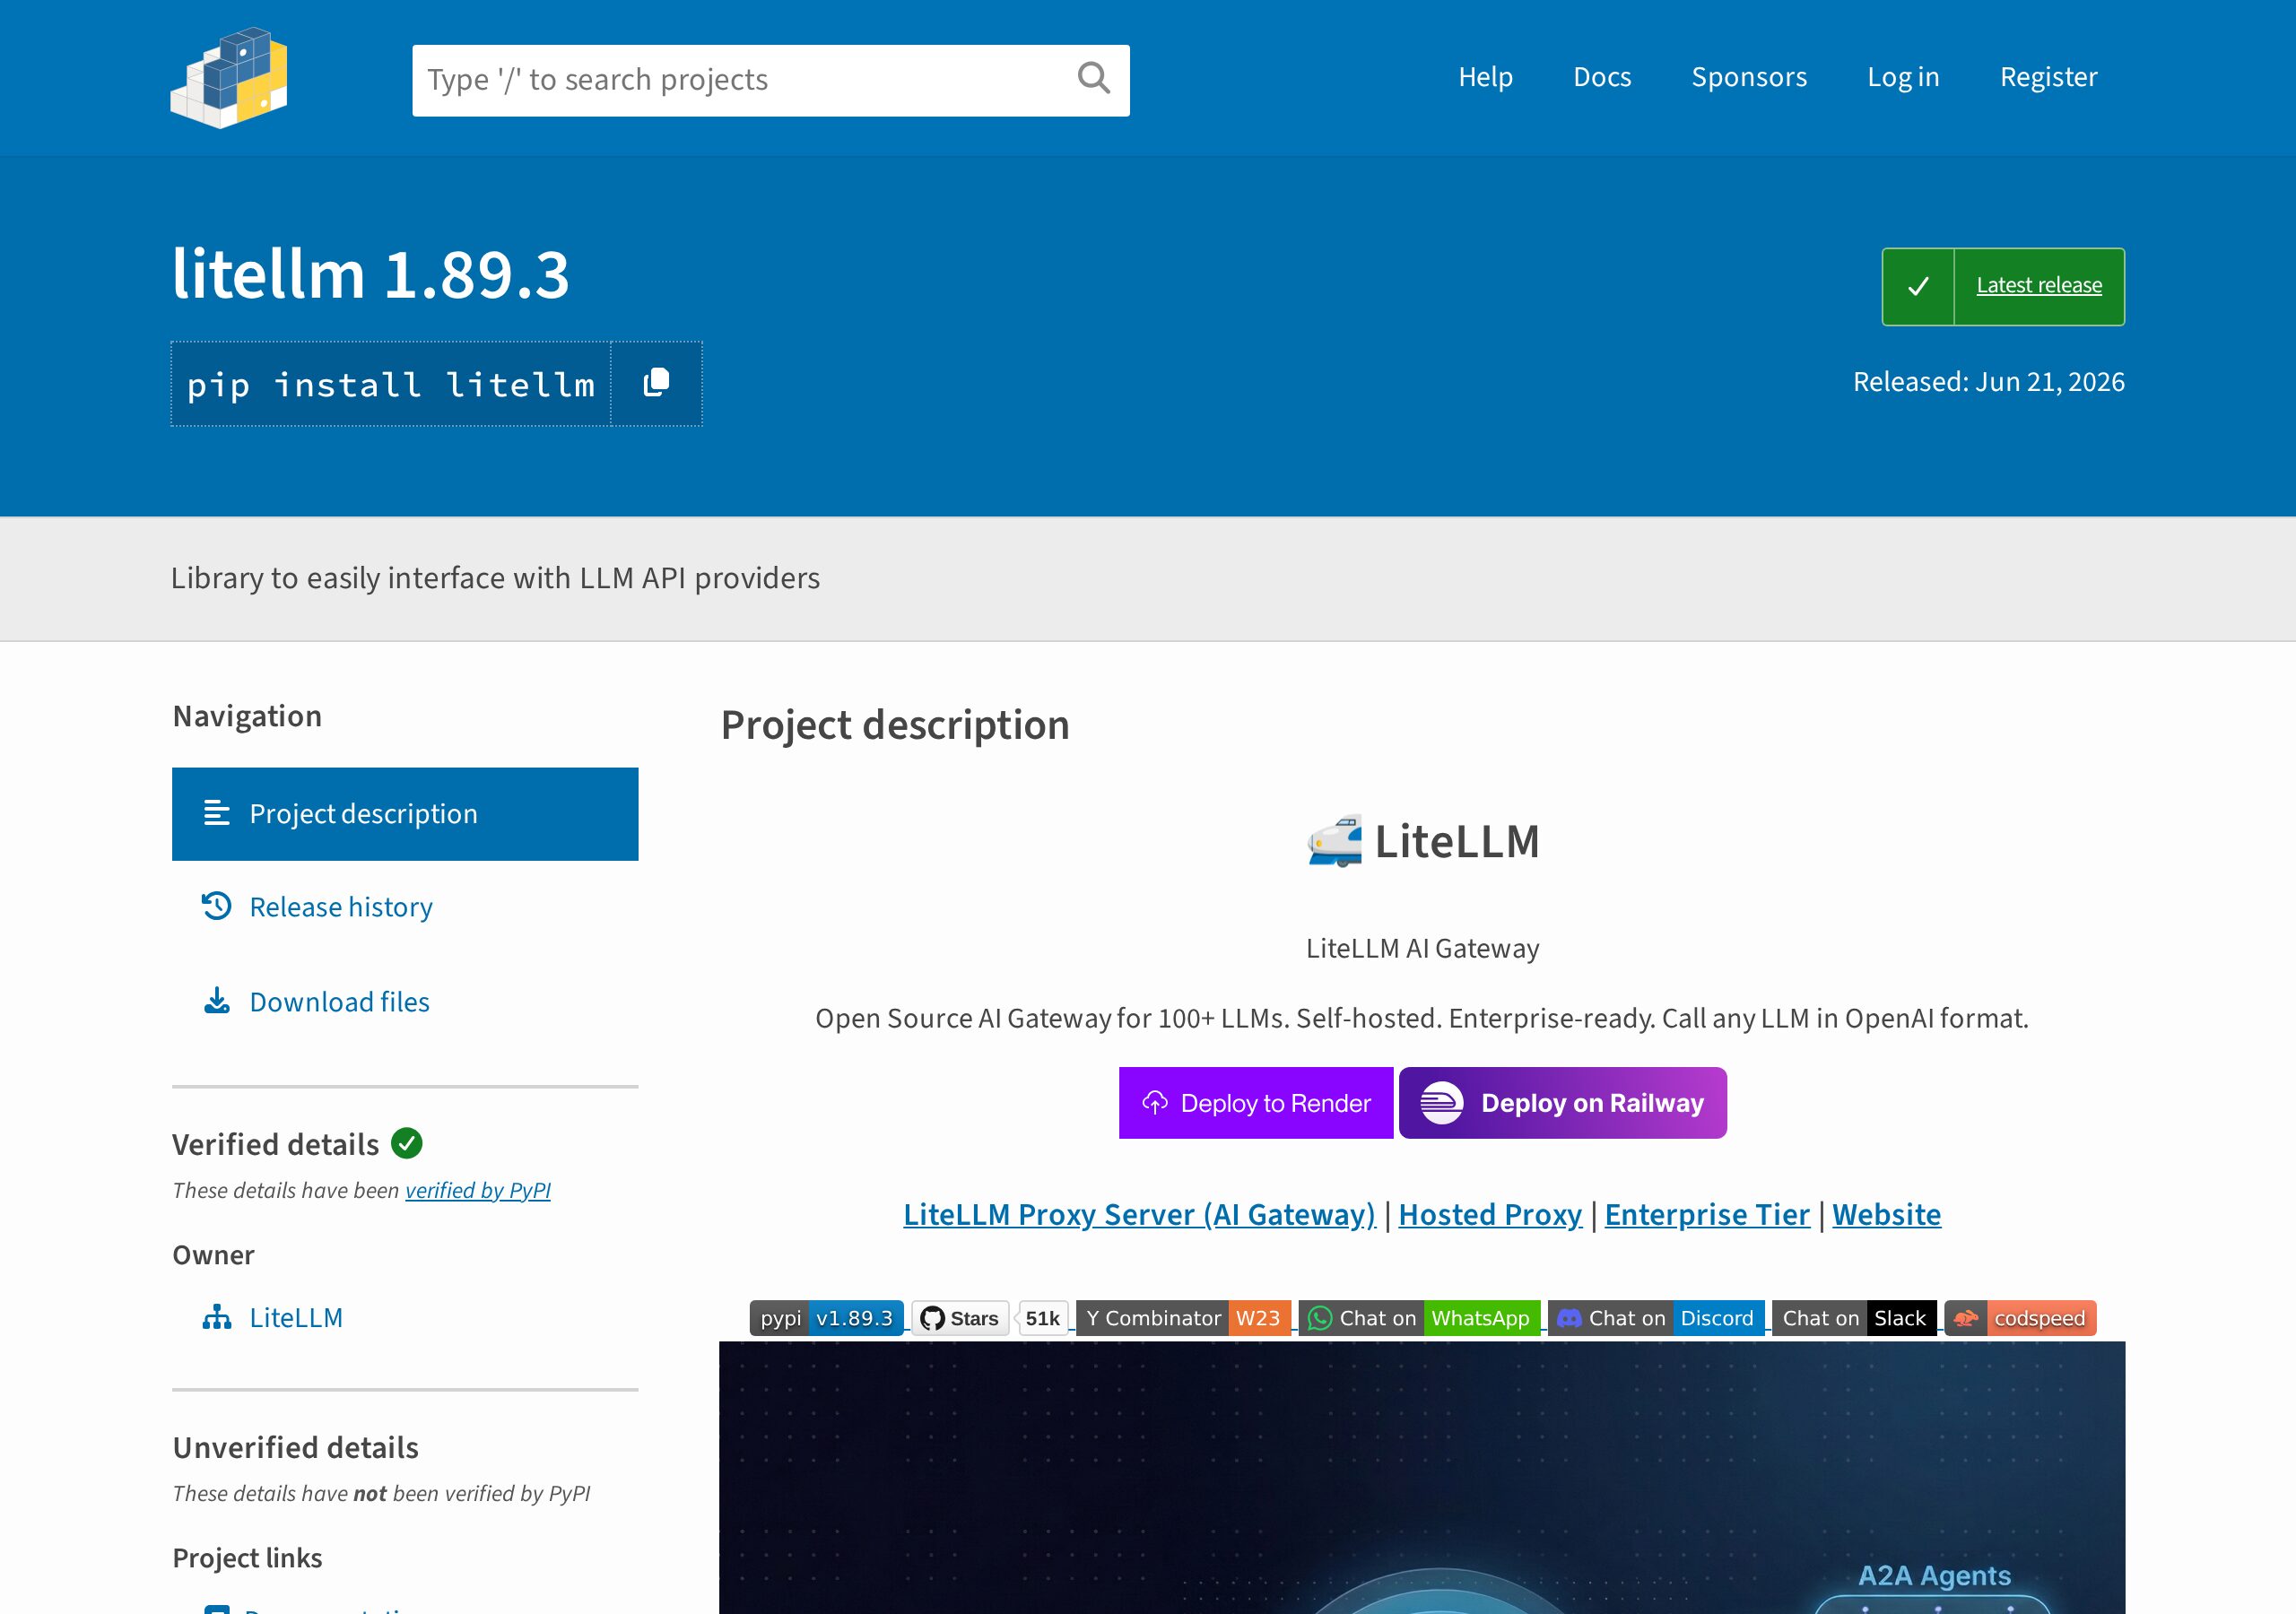Open the codspeed badge
The width and height of the screenshot is (2296, 1614).
click(x=2020, y=1318)
